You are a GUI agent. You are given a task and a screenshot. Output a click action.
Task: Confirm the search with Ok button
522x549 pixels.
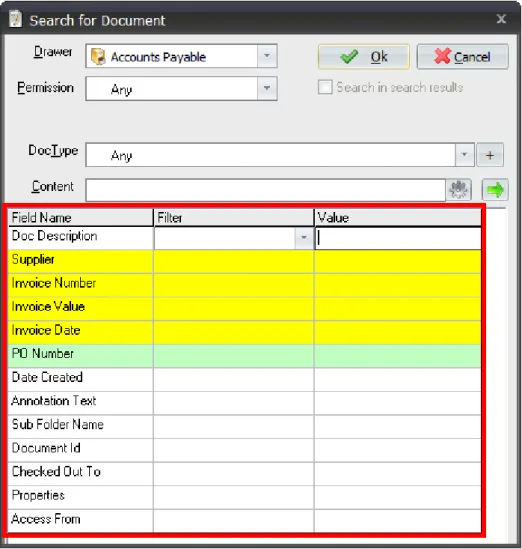pos(363,56)
